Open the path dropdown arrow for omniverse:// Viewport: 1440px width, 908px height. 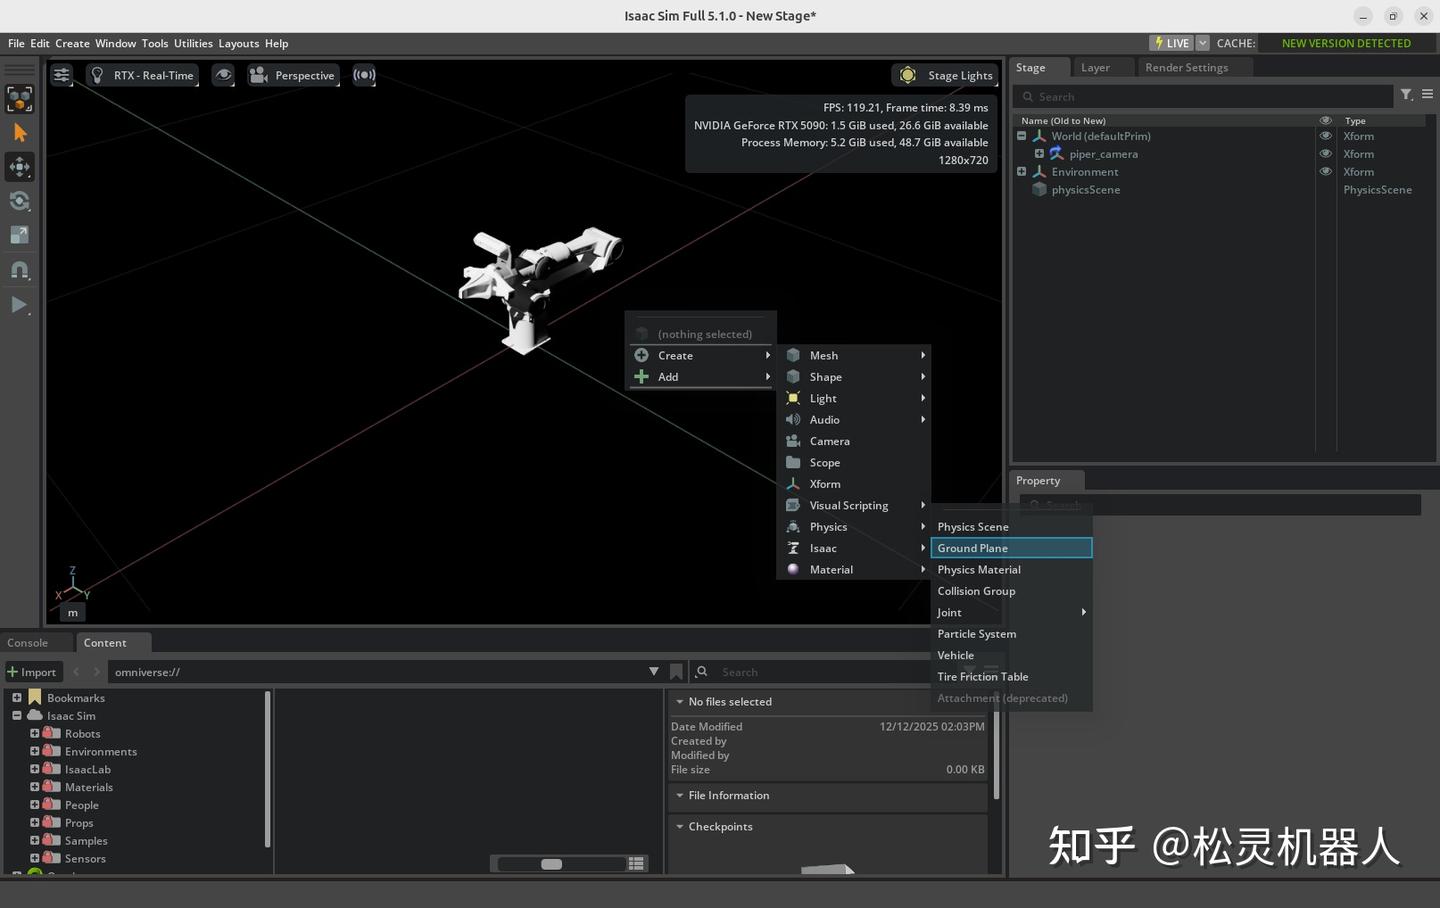point(654,672)
